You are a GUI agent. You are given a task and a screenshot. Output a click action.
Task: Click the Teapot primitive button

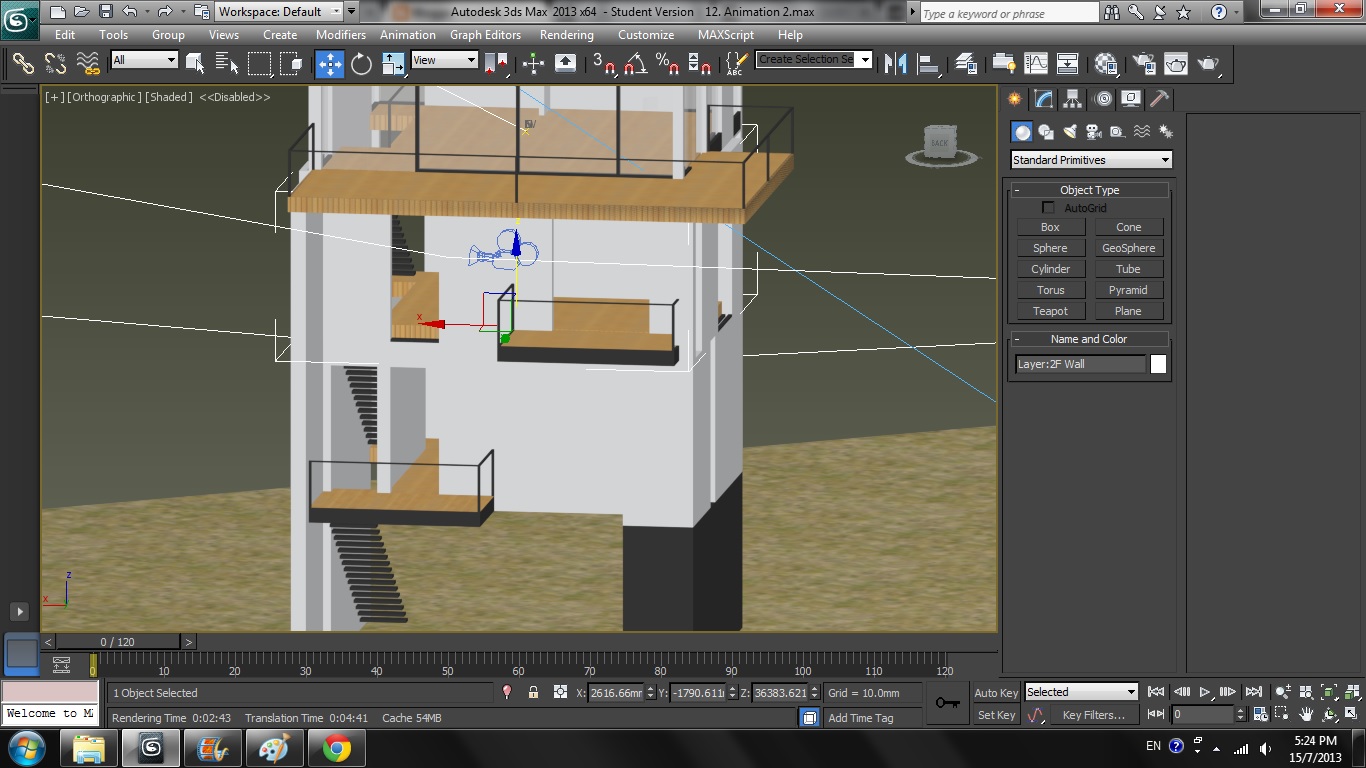1050,311
